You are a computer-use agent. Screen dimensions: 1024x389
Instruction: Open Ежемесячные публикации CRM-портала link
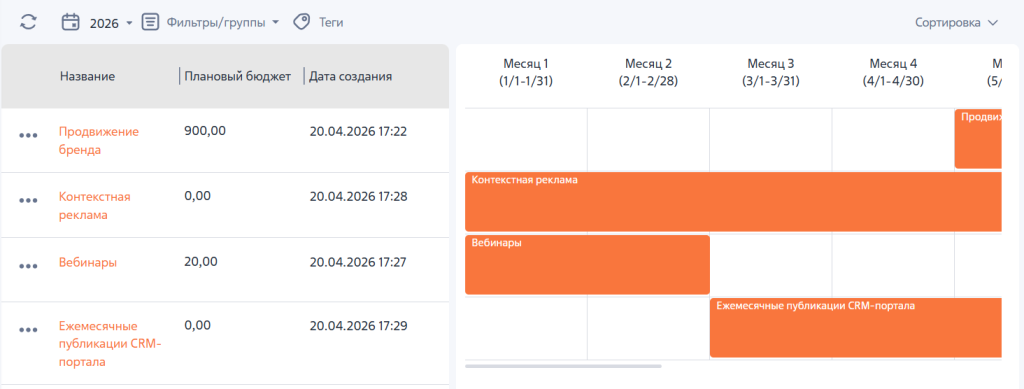coord(109,343)
